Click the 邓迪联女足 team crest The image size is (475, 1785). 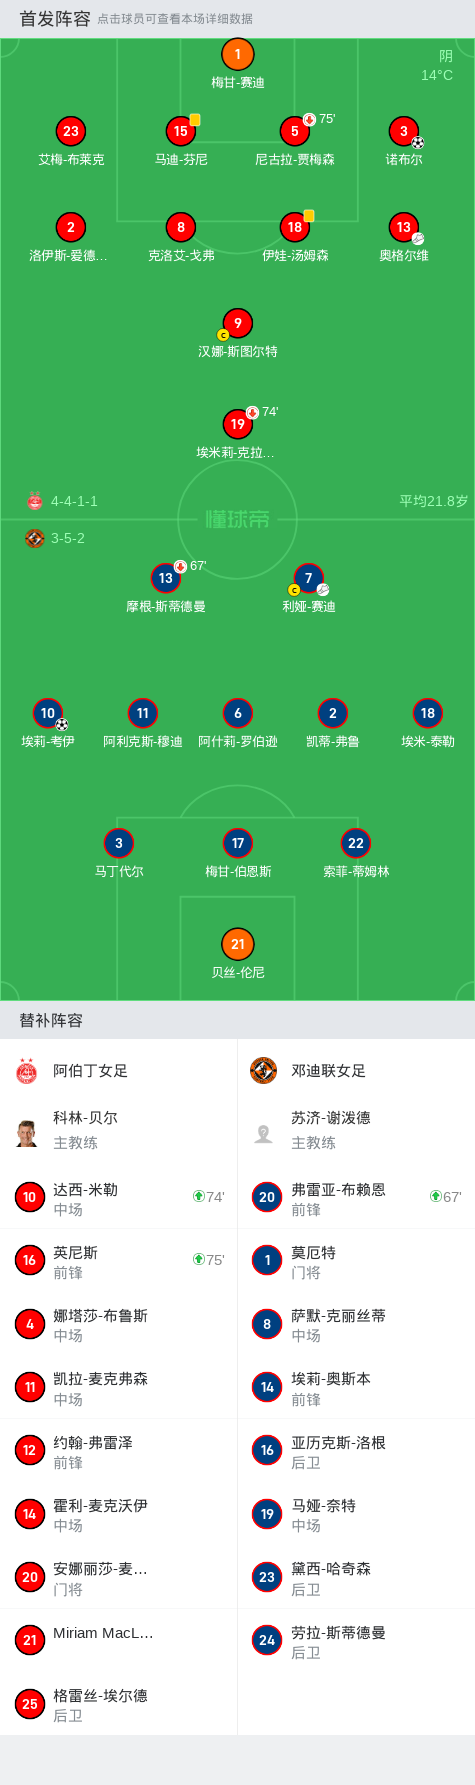263,1071
